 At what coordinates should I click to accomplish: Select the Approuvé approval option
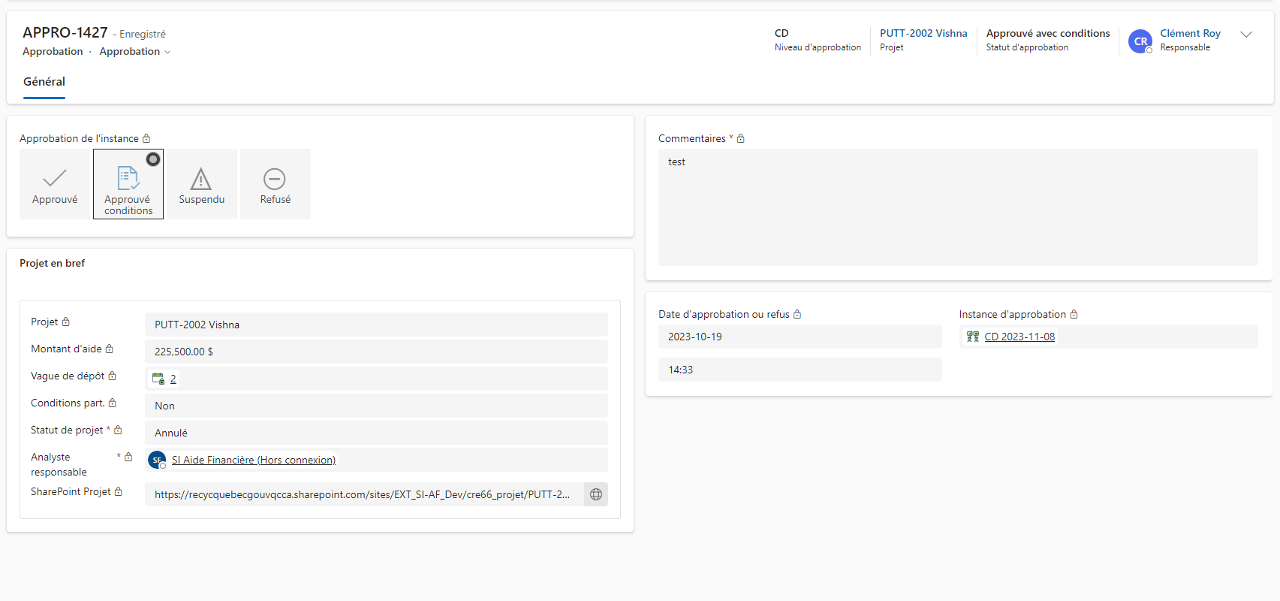(x=55, y=184)
